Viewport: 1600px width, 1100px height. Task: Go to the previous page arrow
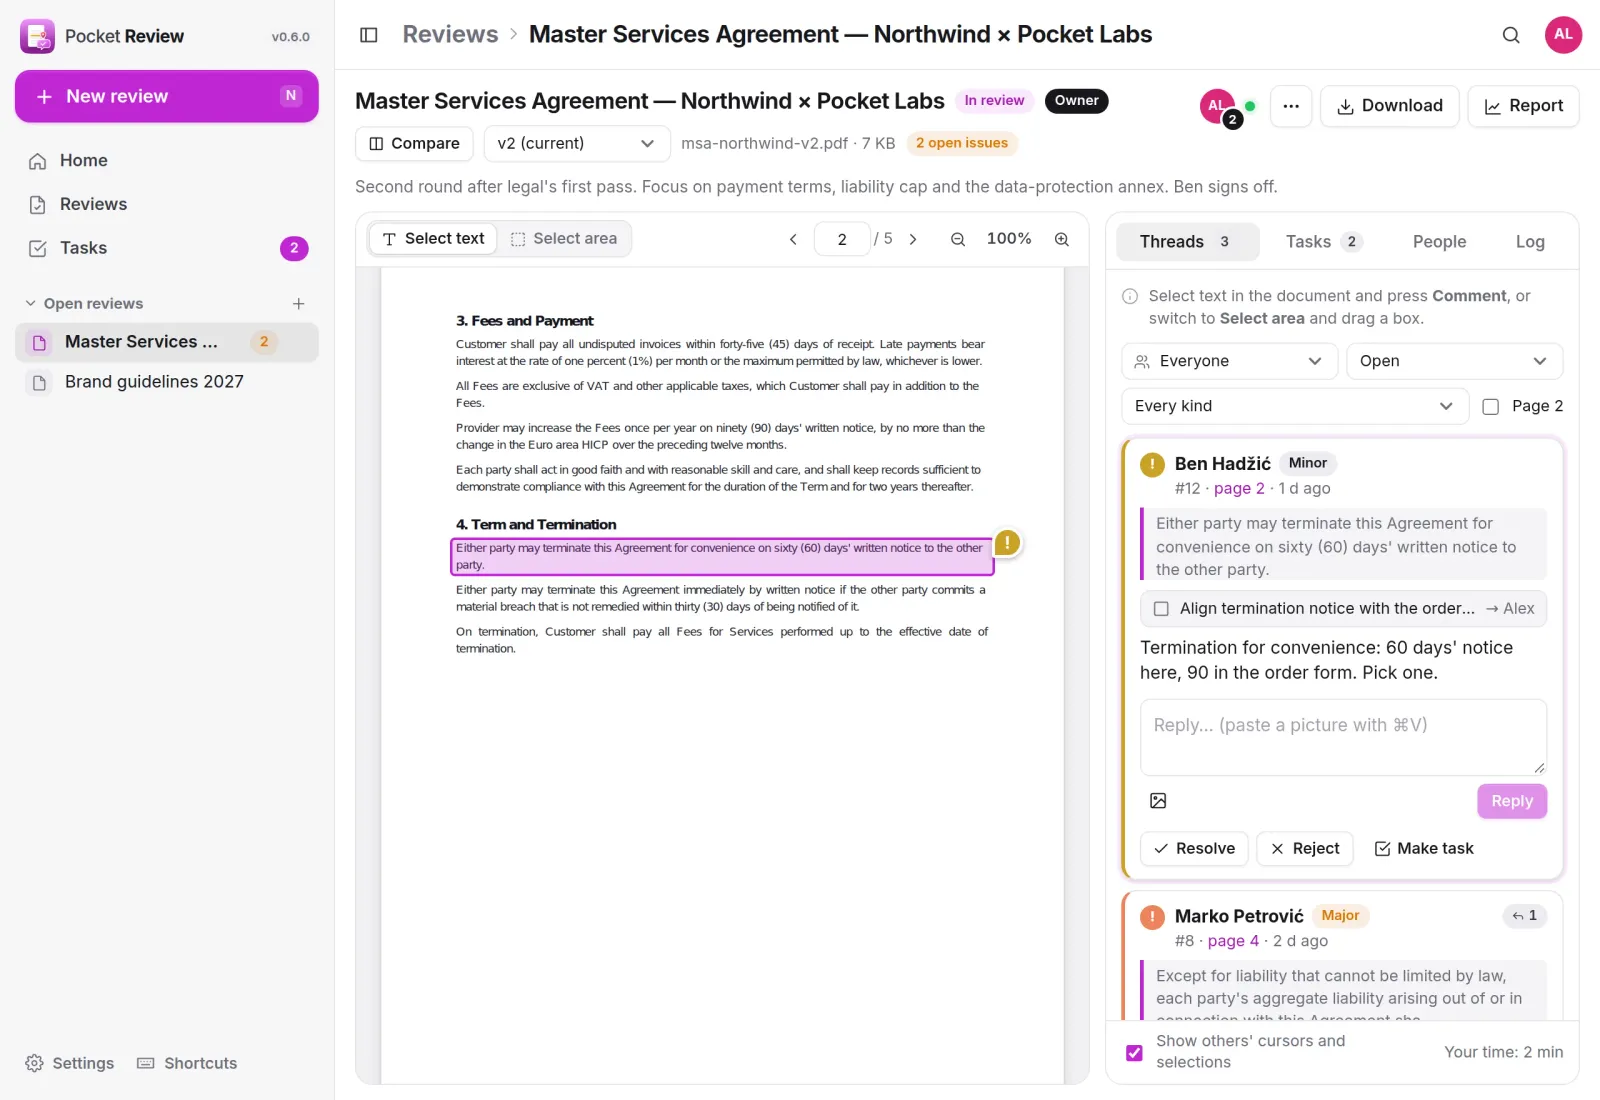[x=793, y=239]
